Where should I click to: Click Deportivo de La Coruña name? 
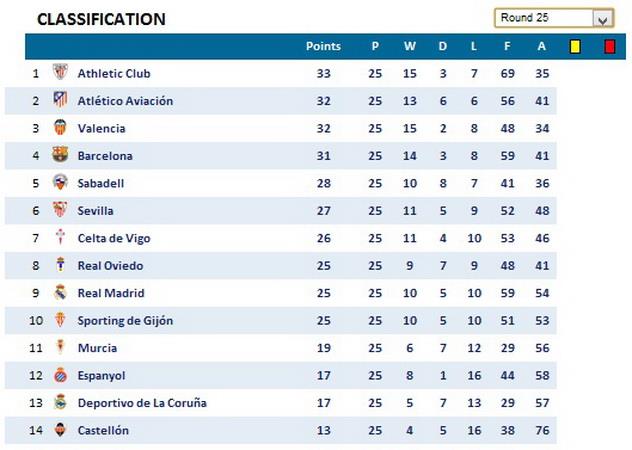[x=141, y=403]
